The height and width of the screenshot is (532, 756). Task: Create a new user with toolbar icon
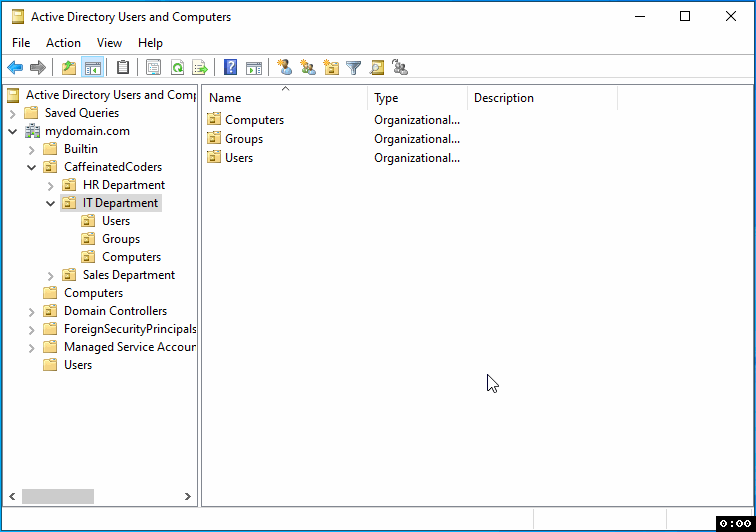pos(284,68)
